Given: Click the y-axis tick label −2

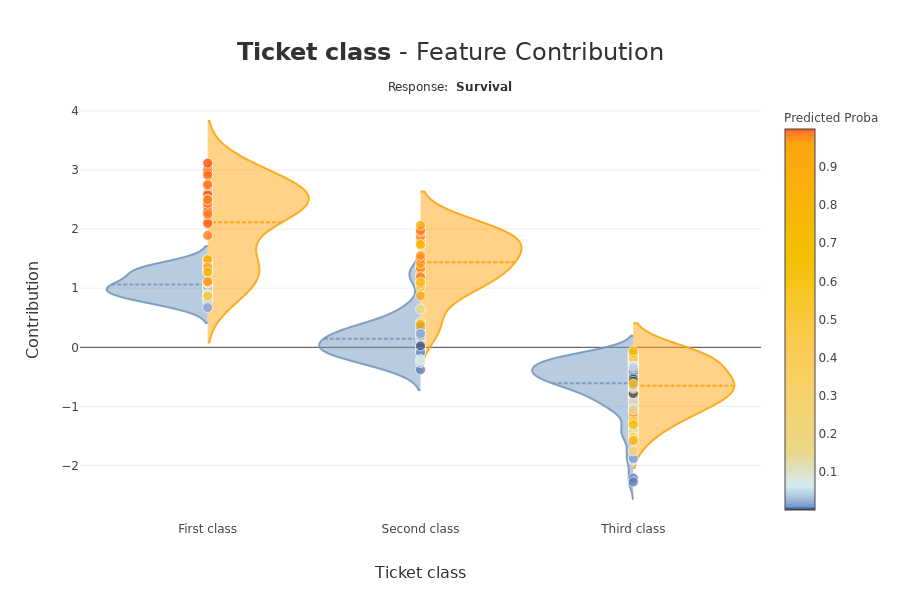Looking at the screenshot, I should click(x=70, y=466).
